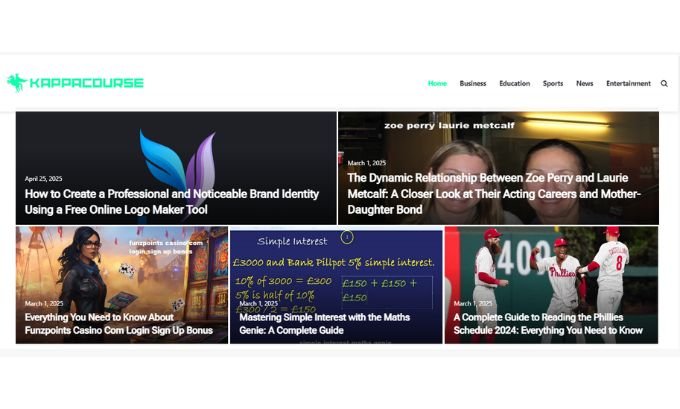The image size is (680, 409).
Task: Select the Entertainment menu item
Action: coord(628,83)
